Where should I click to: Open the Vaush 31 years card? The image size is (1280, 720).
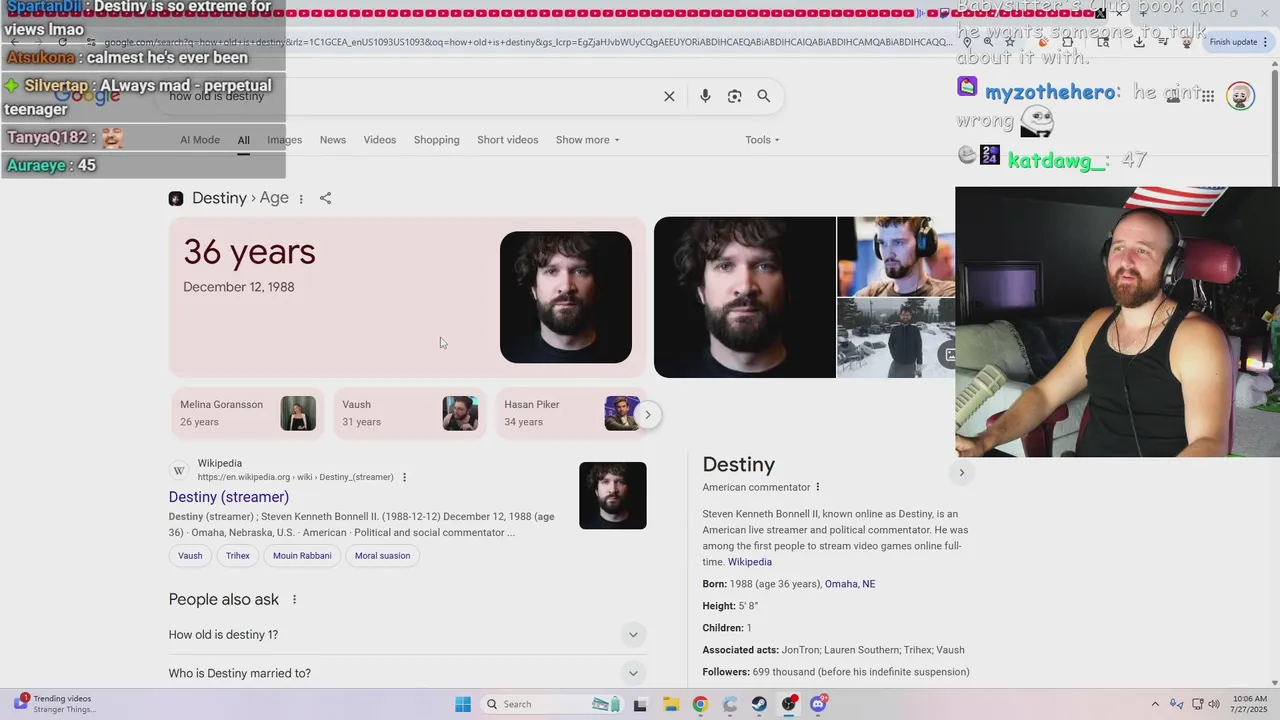click(409, 413)
